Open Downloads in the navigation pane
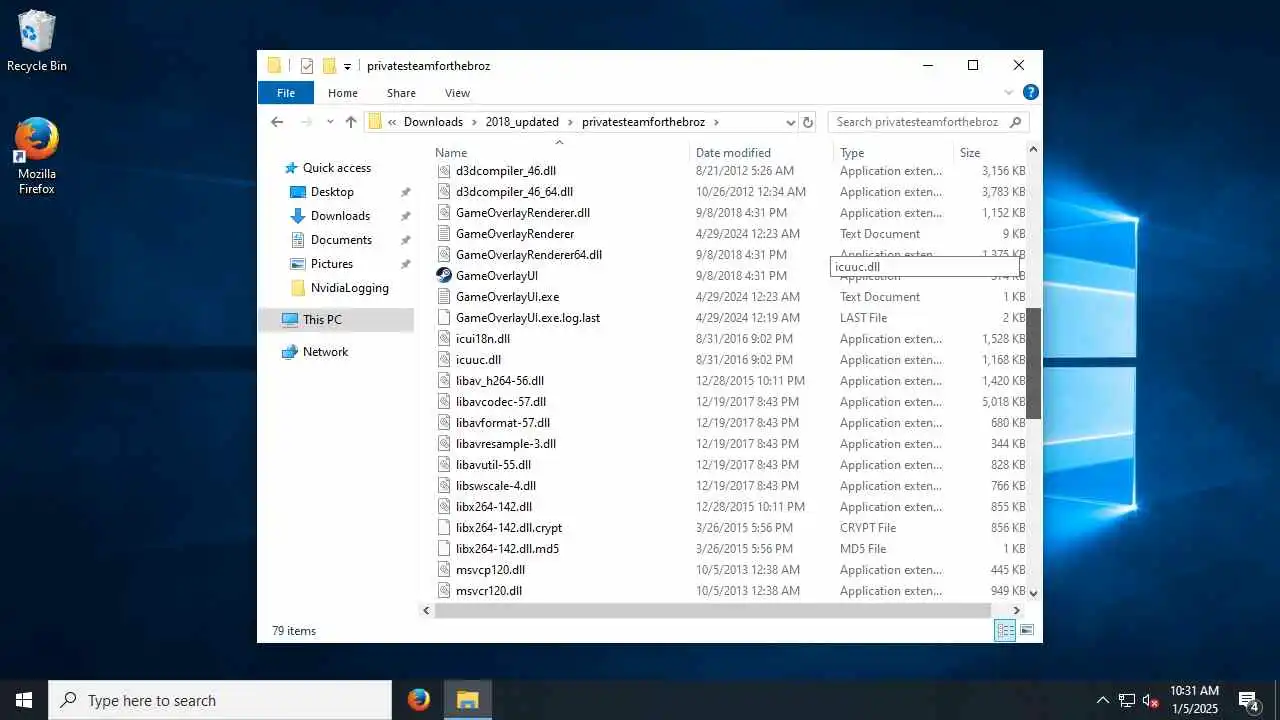This screenshot has width=1280, height=720. pos(340,216)
